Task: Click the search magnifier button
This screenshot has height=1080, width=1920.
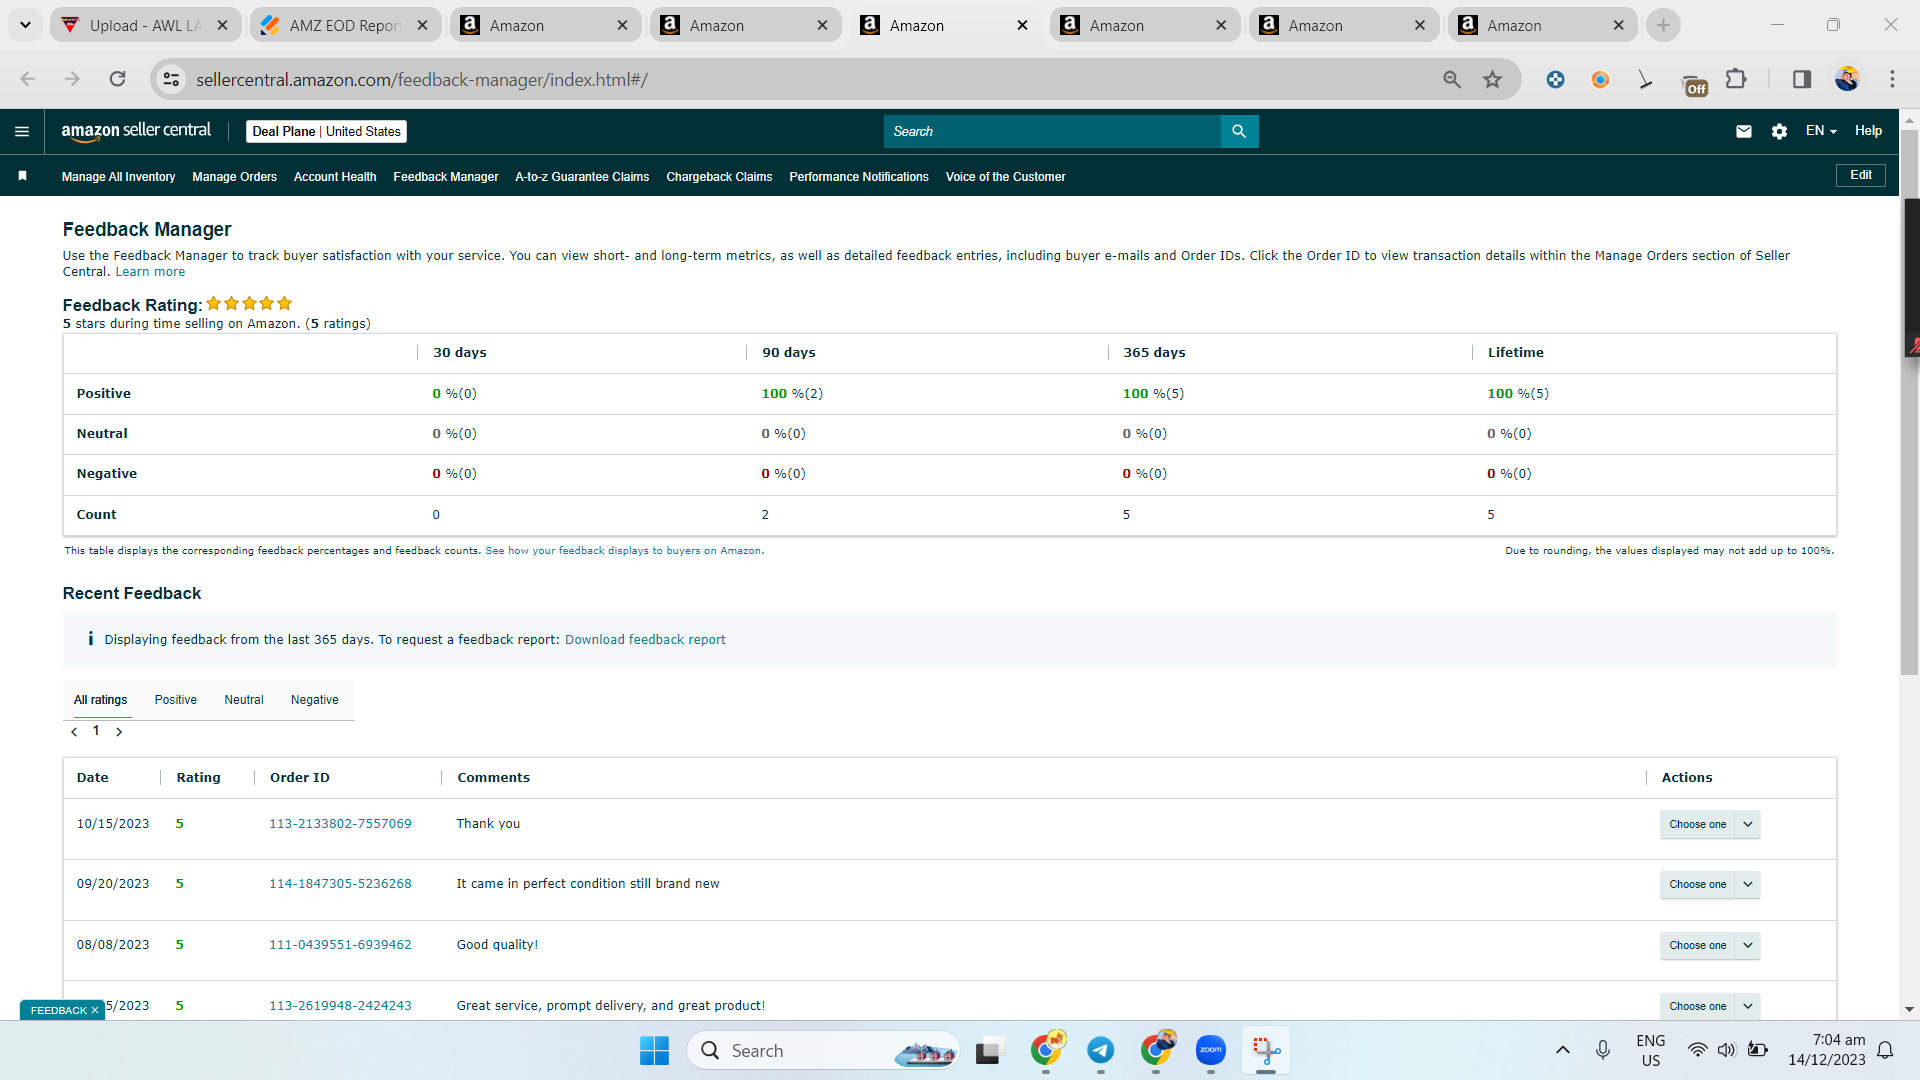Action: (x=1239, y=131)
